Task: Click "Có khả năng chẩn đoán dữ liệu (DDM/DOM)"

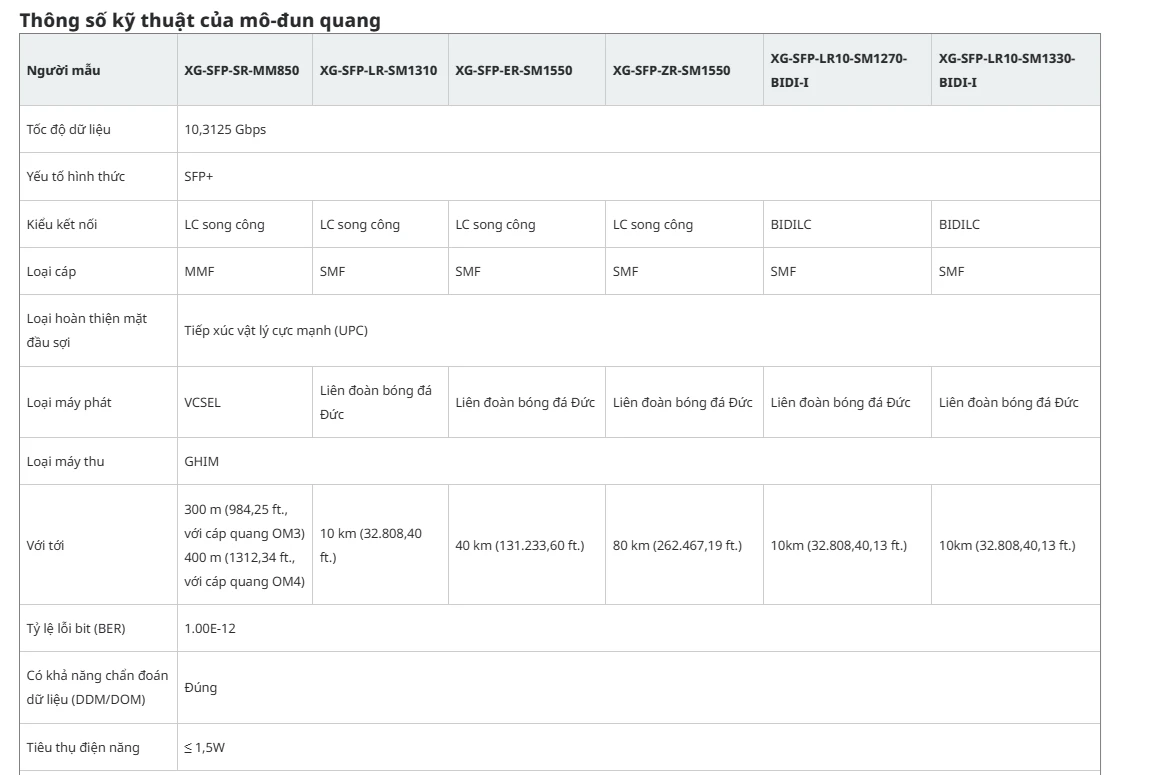Action: tap(98, 688)
